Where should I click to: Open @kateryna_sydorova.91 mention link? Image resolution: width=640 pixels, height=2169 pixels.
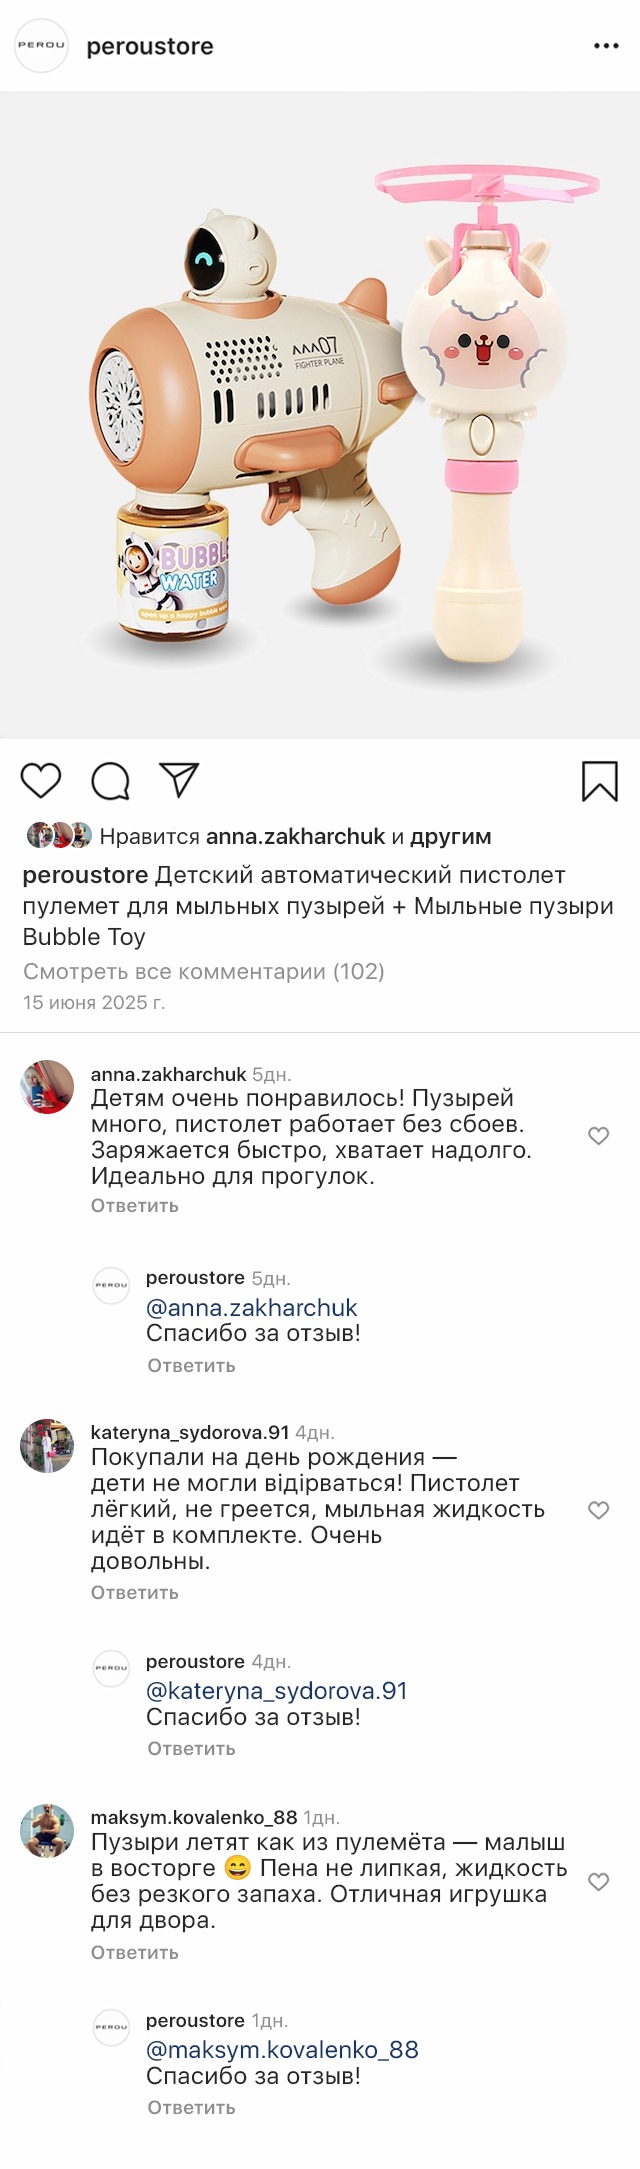(x=276, y=1691)
